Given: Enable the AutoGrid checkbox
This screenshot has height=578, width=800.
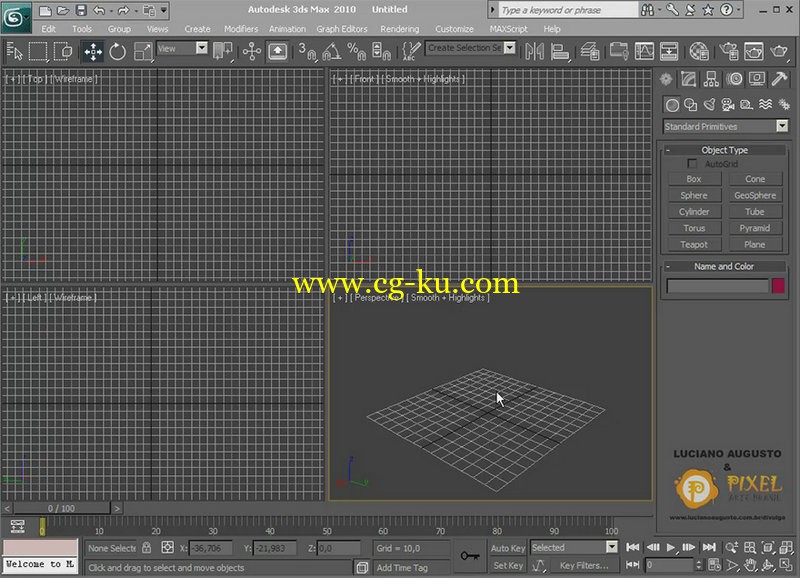Looking at the screenshot, I should (x=692, y=164).
